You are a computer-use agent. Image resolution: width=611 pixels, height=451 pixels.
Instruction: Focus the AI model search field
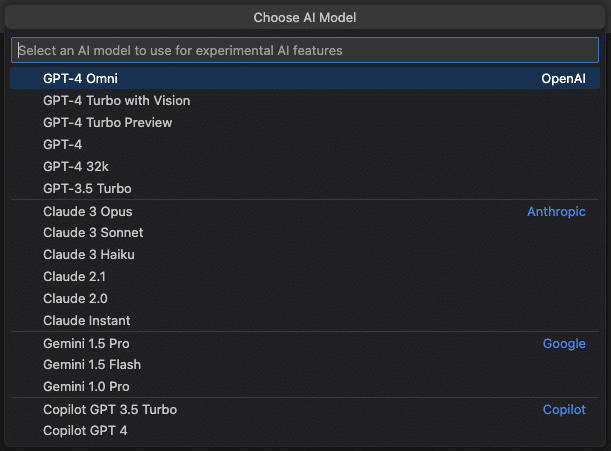[305, 50]
